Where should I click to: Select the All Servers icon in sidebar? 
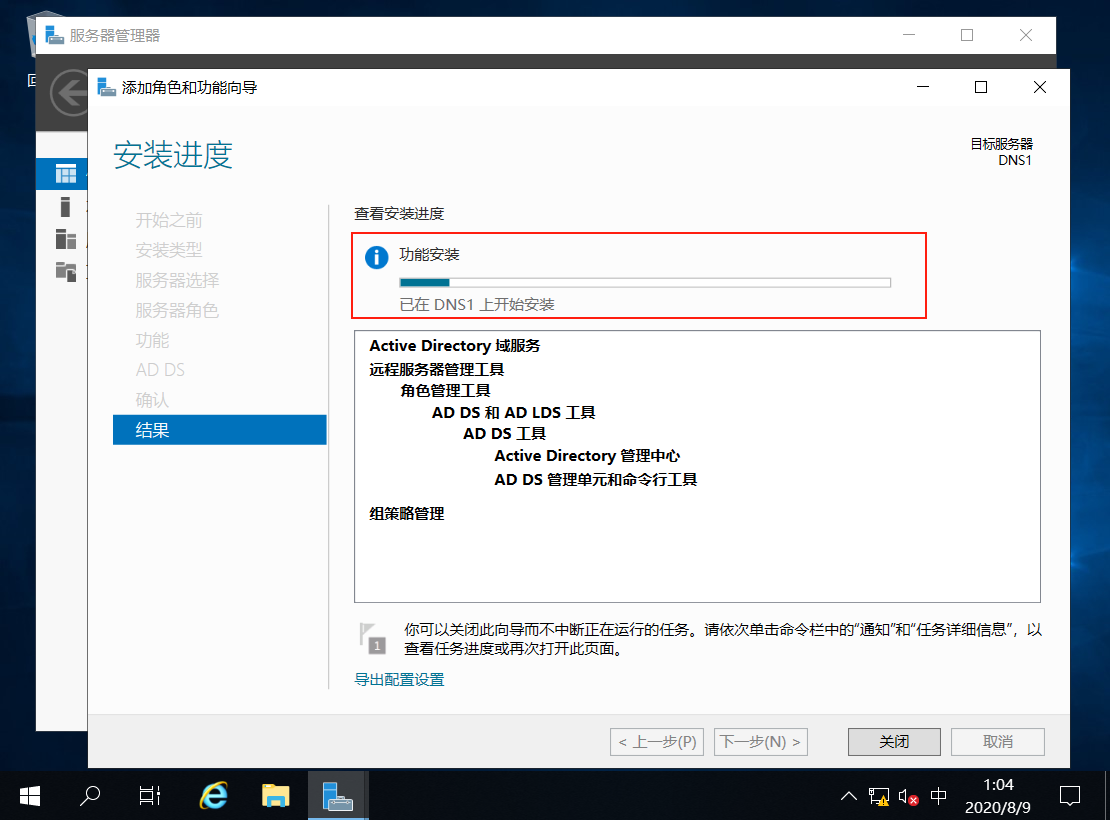66,239
